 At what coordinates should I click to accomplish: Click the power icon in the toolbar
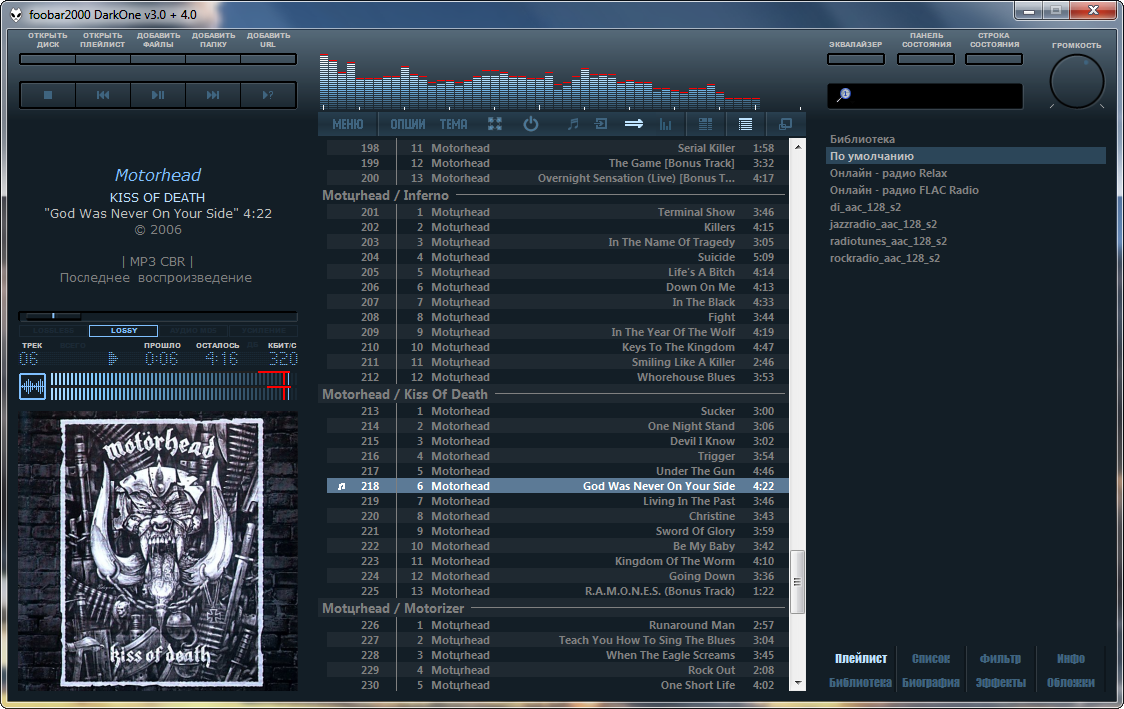click(x=530, y=124)
